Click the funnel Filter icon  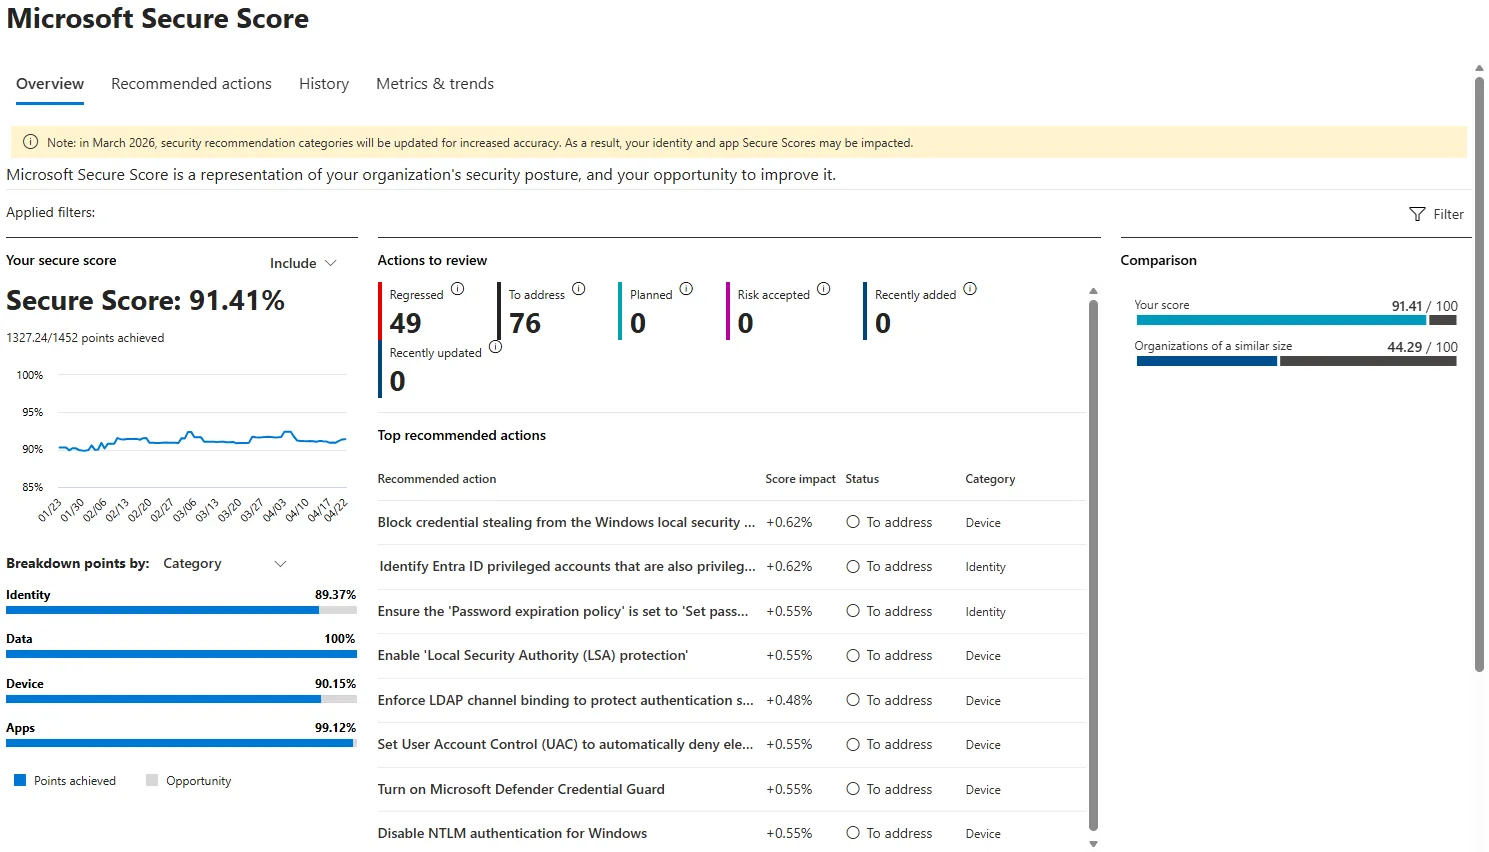[x=1417, y=214]
